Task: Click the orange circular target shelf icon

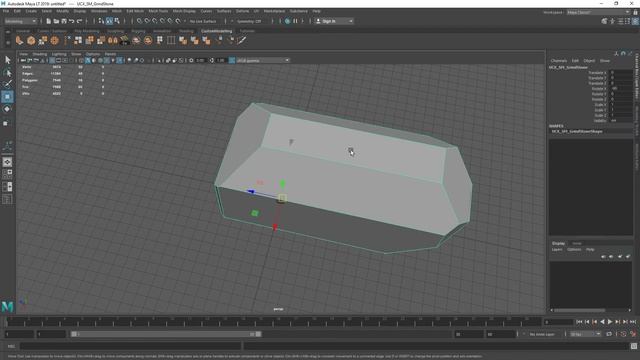Action: 54,40
